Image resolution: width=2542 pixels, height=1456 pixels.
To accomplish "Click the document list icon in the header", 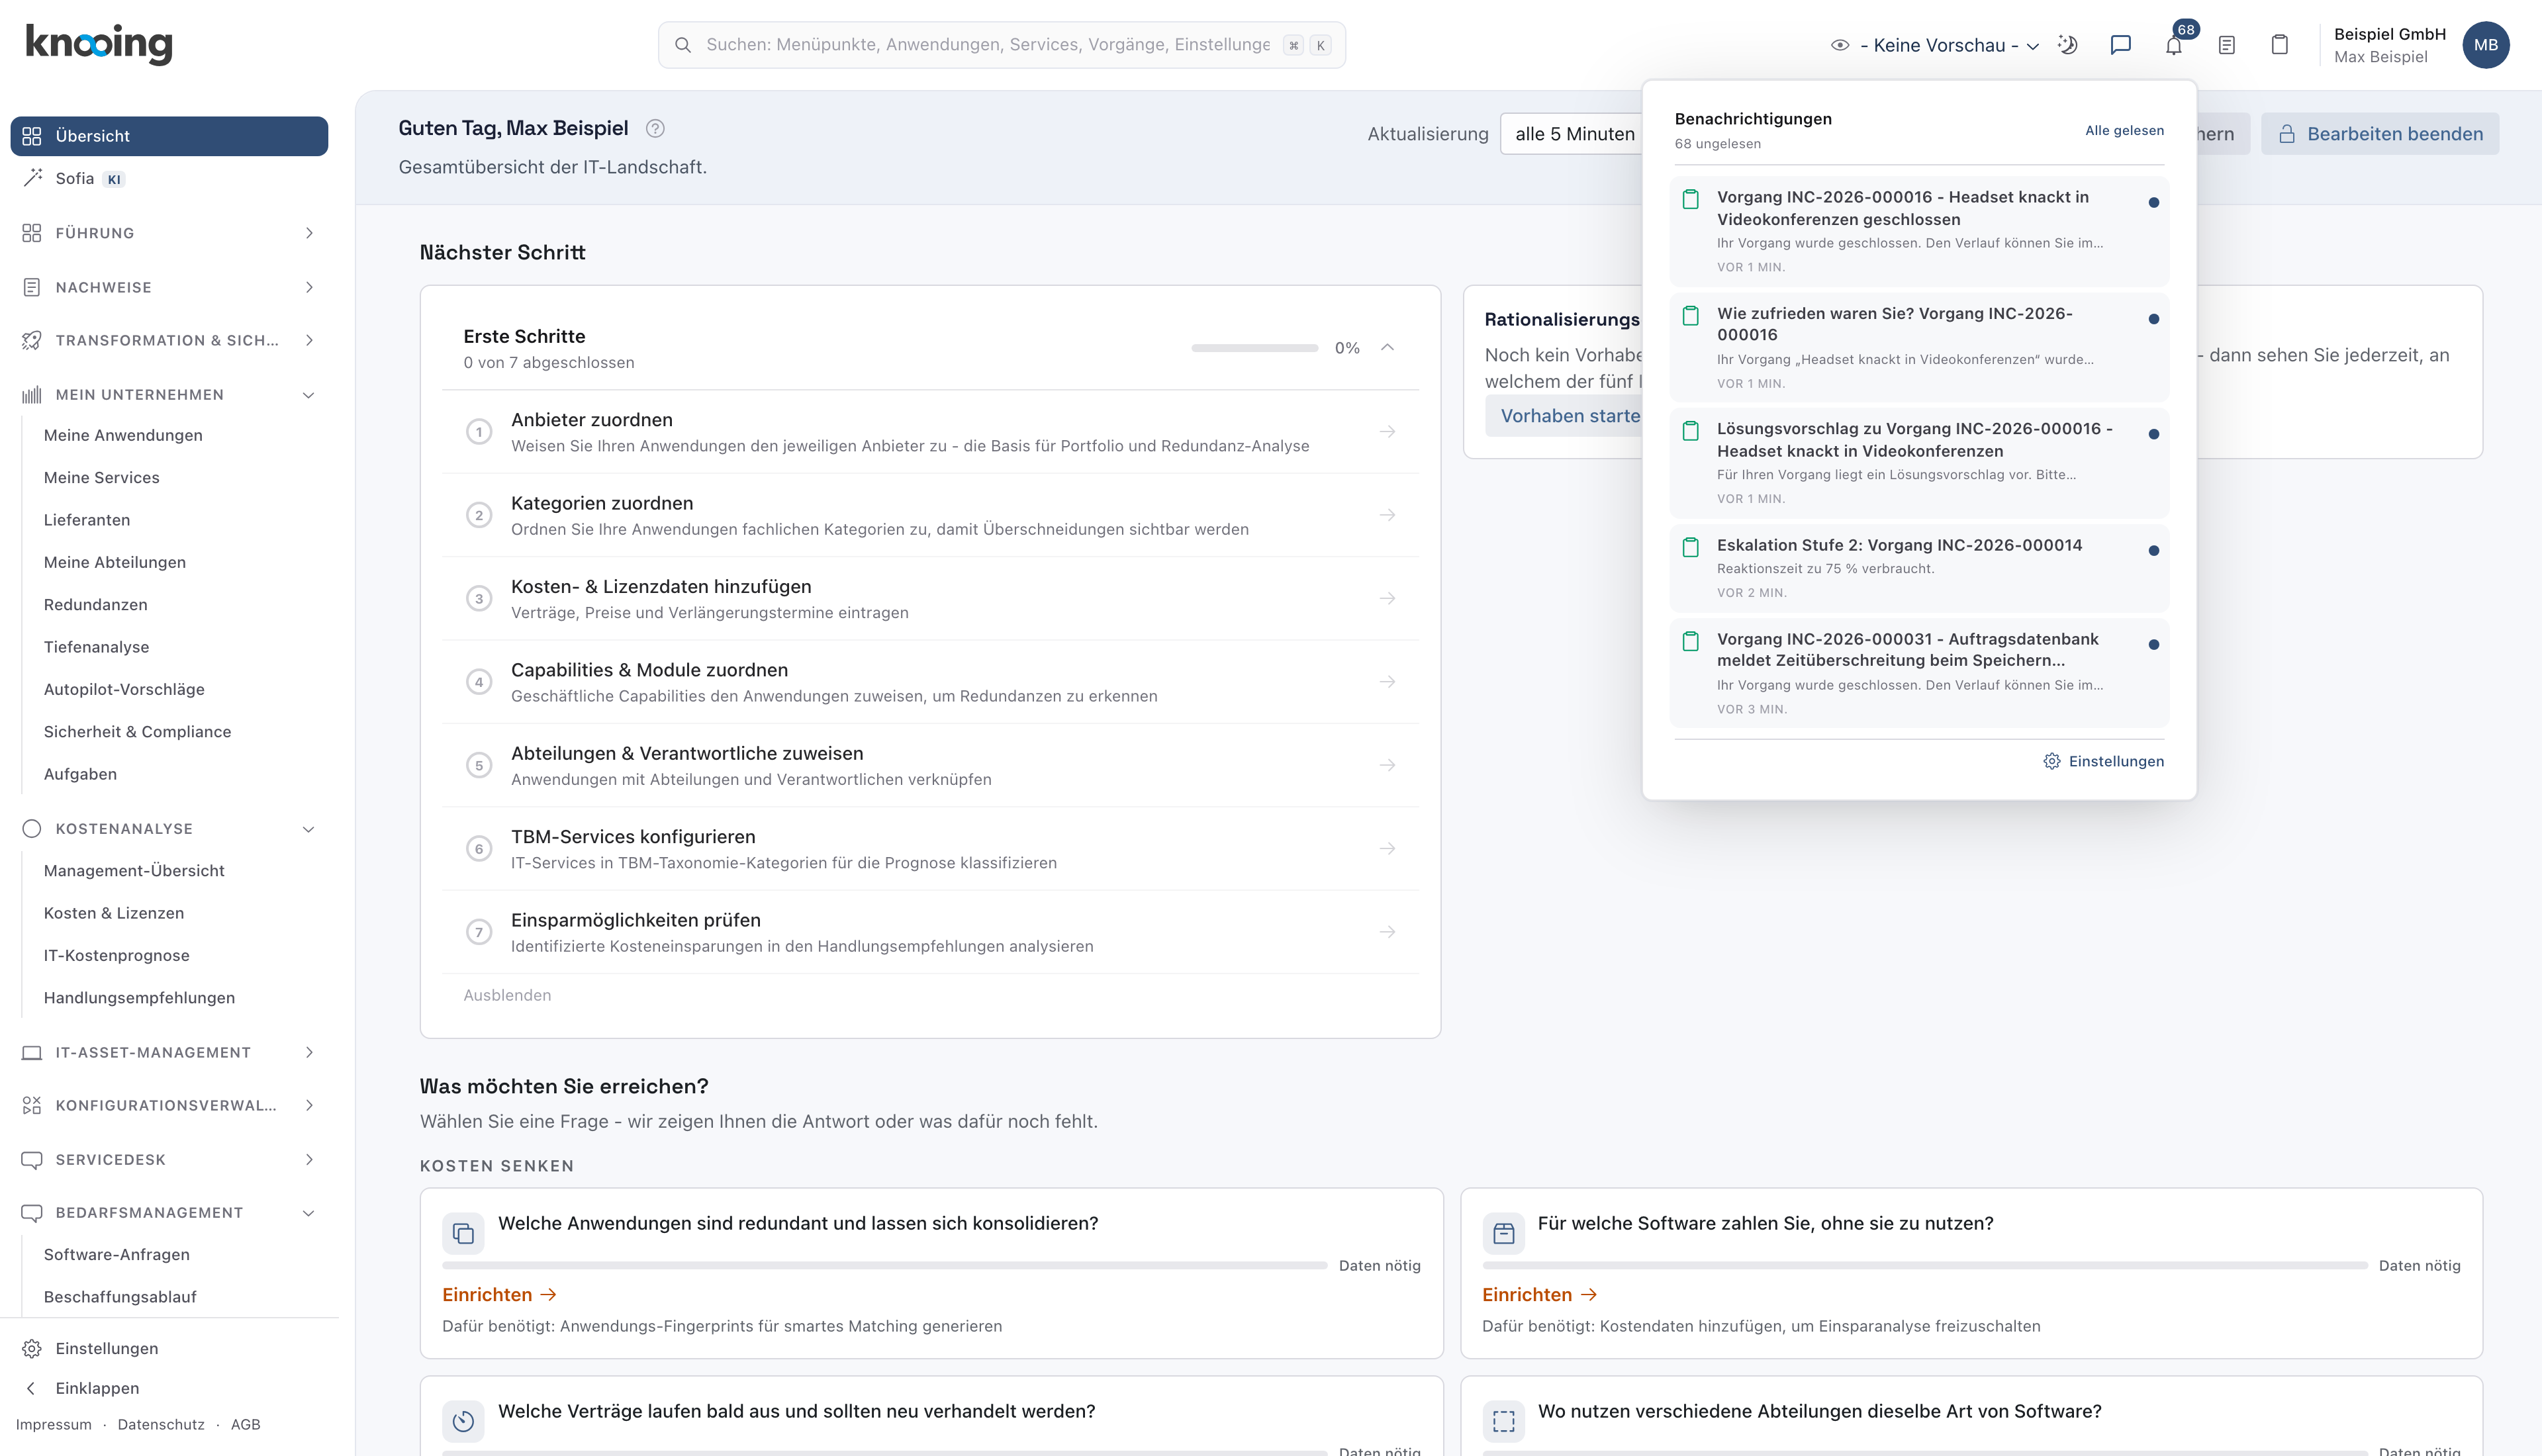I will pyautogui.click(x=2226, y=45).
